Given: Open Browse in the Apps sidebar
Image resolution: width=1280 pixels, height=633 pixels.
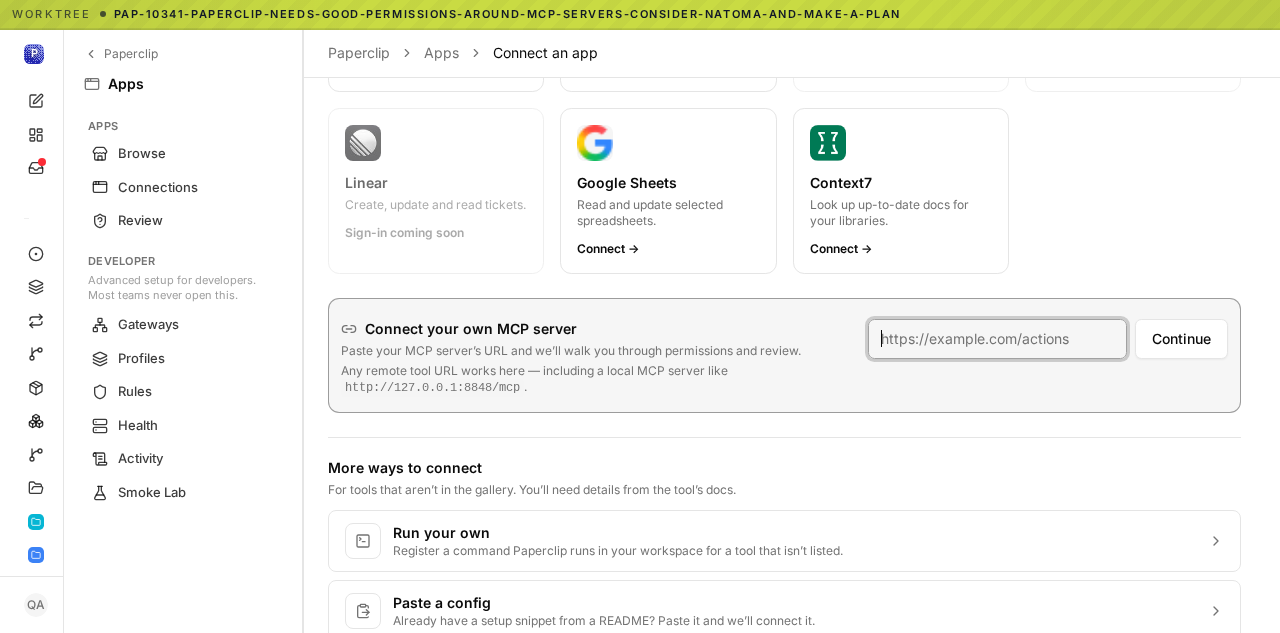Looking at the screenshot, I should coord(183,153).
